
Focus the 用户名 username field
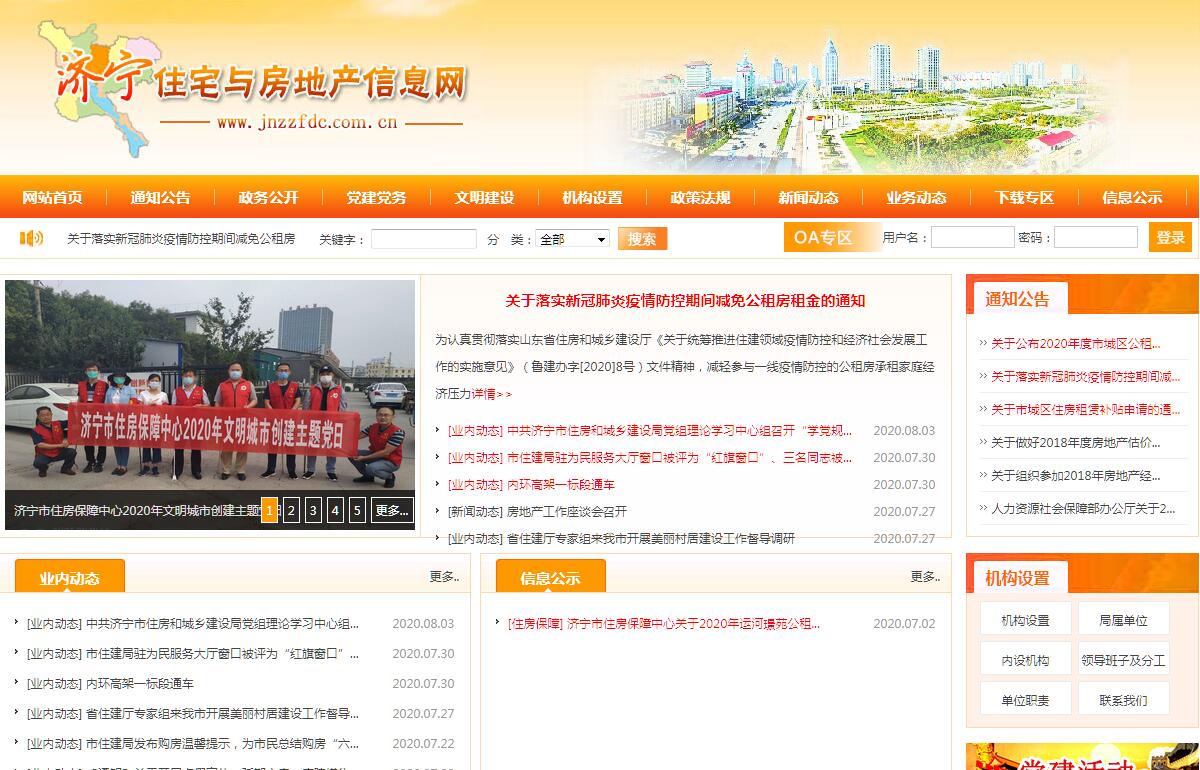point(972,238)
